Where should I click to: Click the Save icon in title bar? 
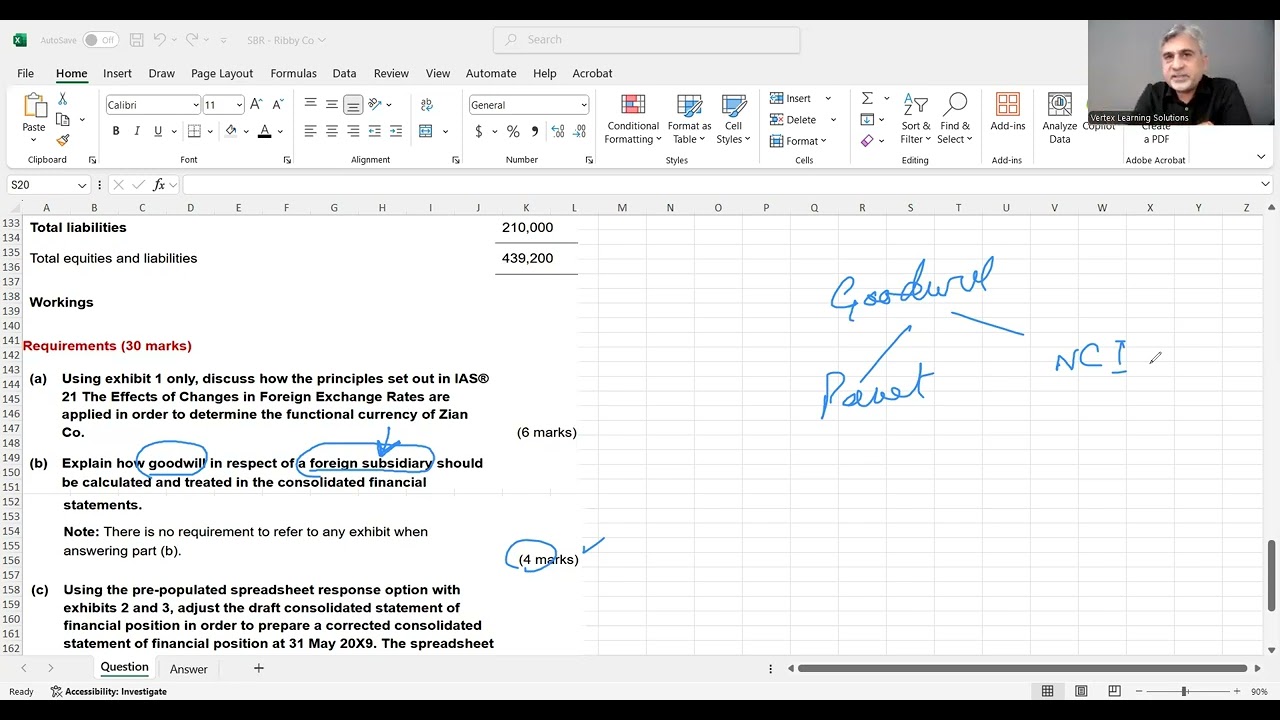coord(137,40)
